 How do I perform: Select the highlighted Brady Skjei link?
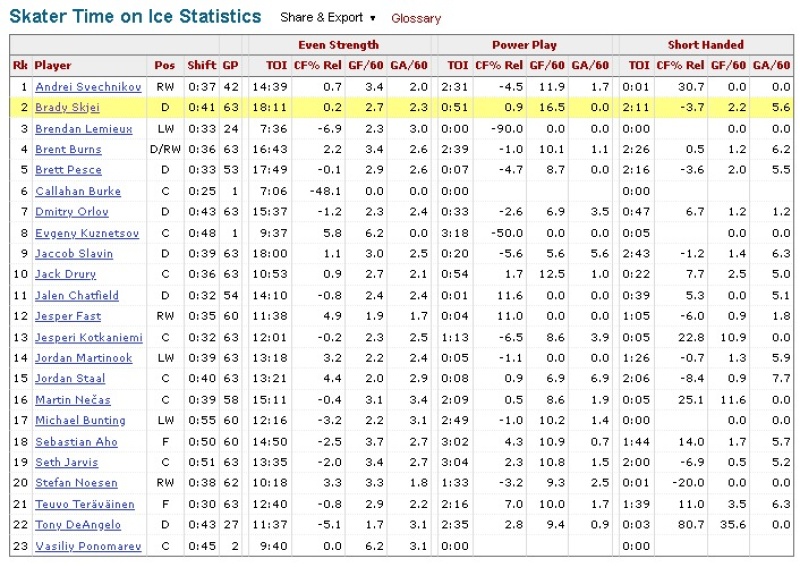coord(67,108)
